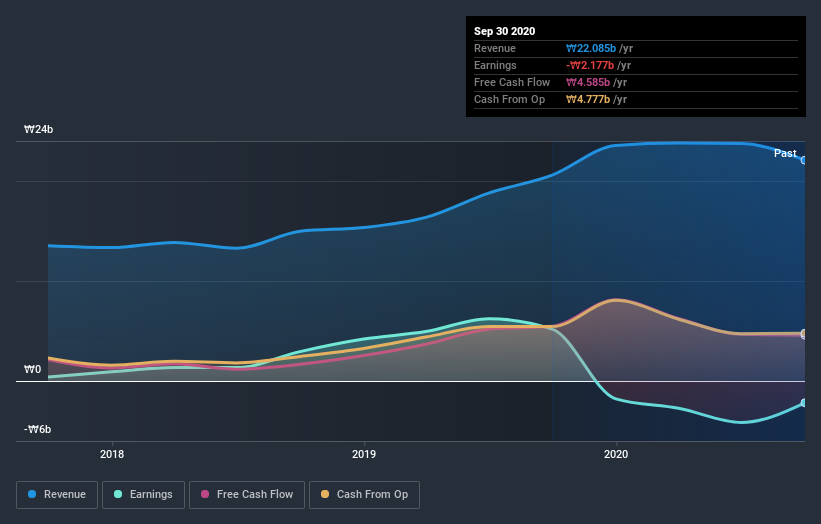This screenshot has width=821, height=524.
Task: Toggle the Cash From Op legend button
Action: pyautogui.click(x=364, y=495)
